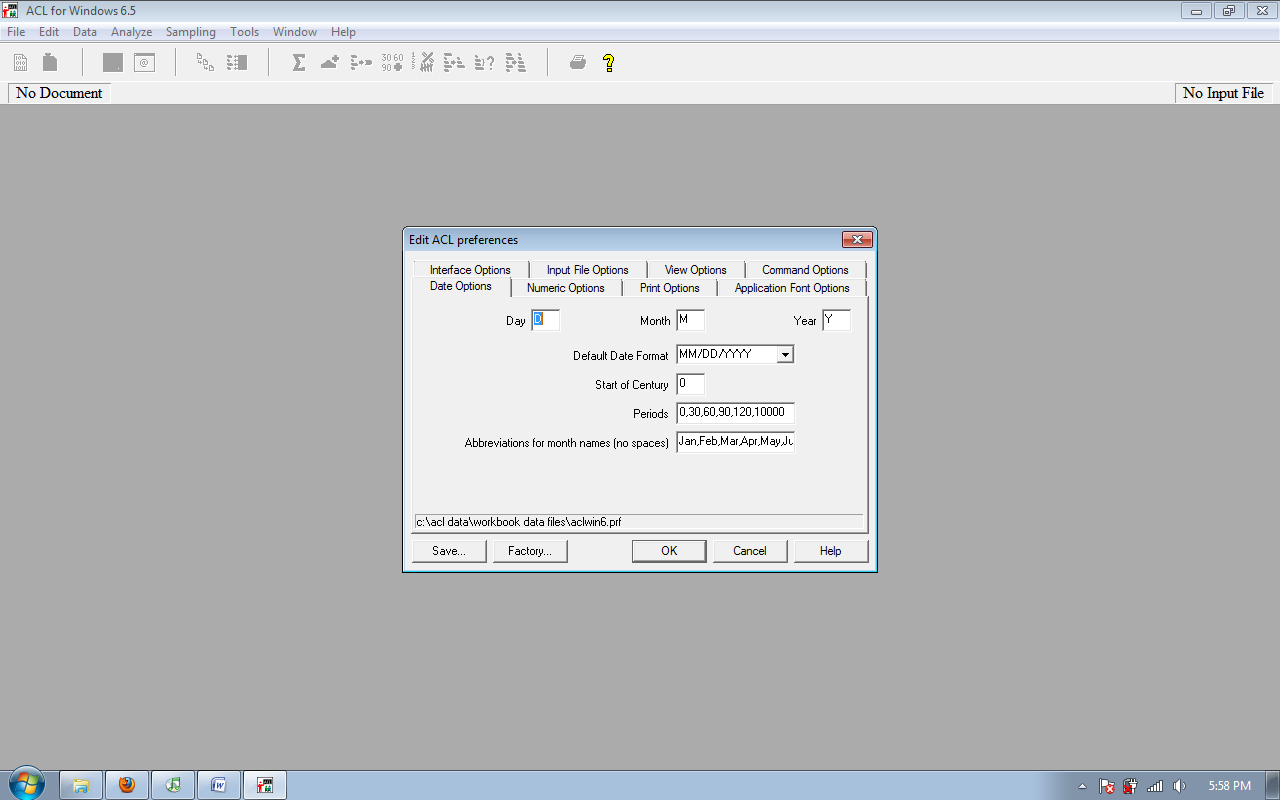Image resolution: width=1280 pixels, height=800 pixels.
Task: Open the Default Date Format dropdown
Action: pos(785,354)
